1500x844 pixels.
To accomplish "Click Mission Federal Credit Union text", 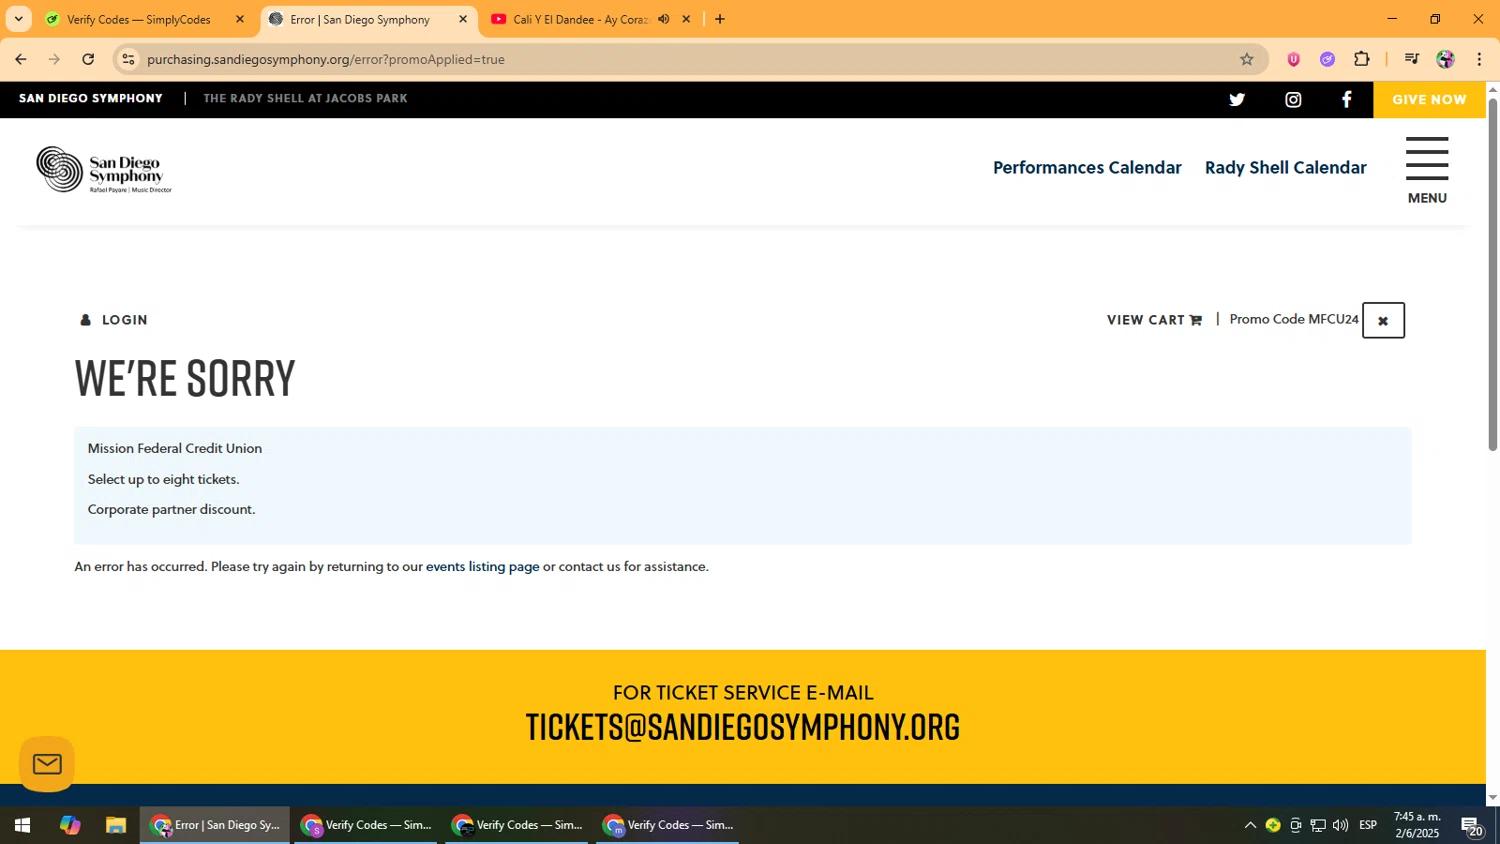I will [175, 448].
